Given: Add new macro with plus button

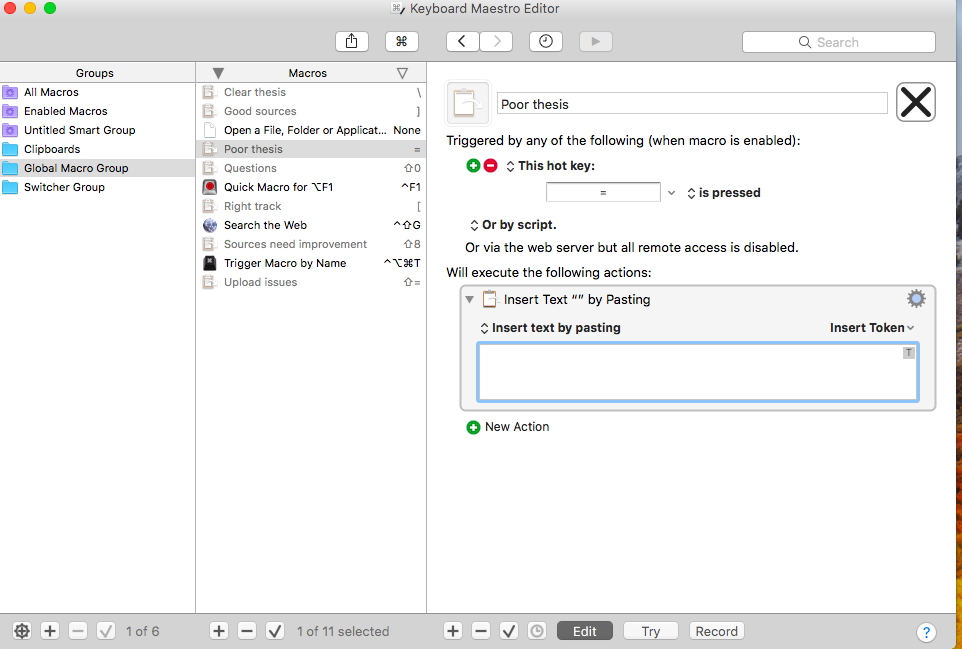Looking at the screenshot, I should [x=219, y=631].
